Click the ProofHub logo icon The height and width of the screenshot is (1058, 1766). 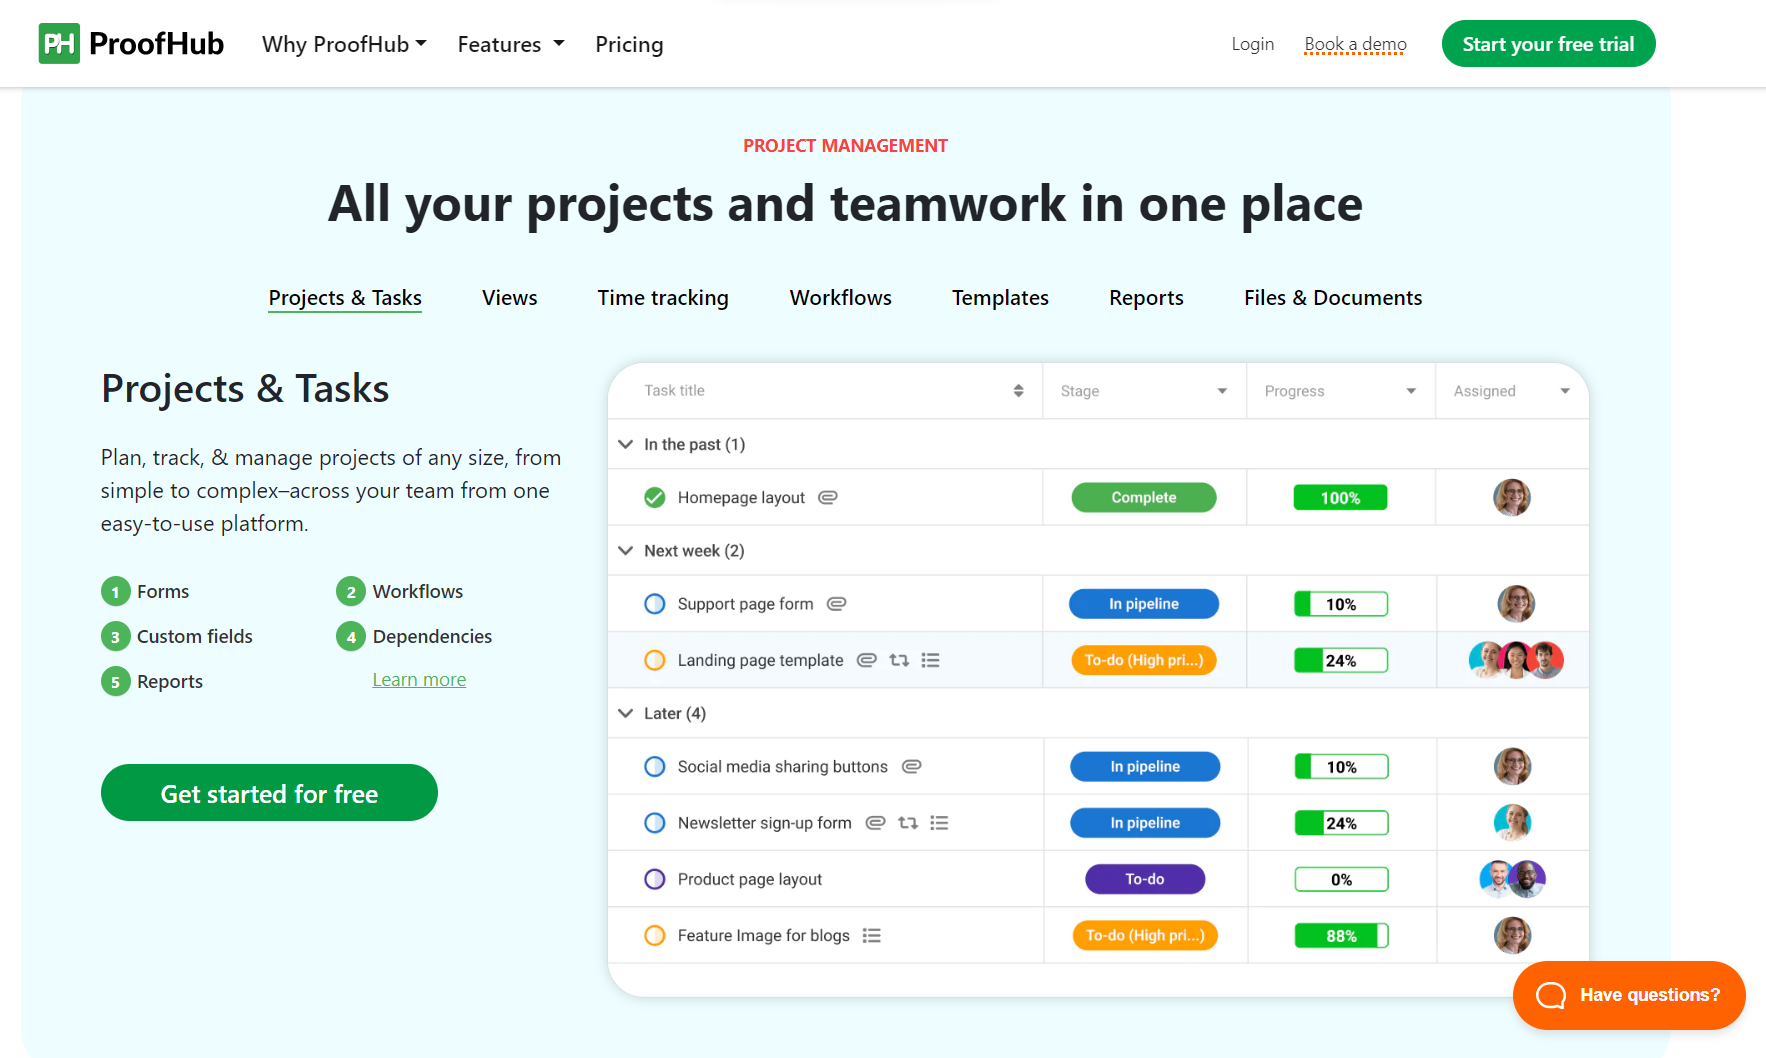click(x=59, y=44)
